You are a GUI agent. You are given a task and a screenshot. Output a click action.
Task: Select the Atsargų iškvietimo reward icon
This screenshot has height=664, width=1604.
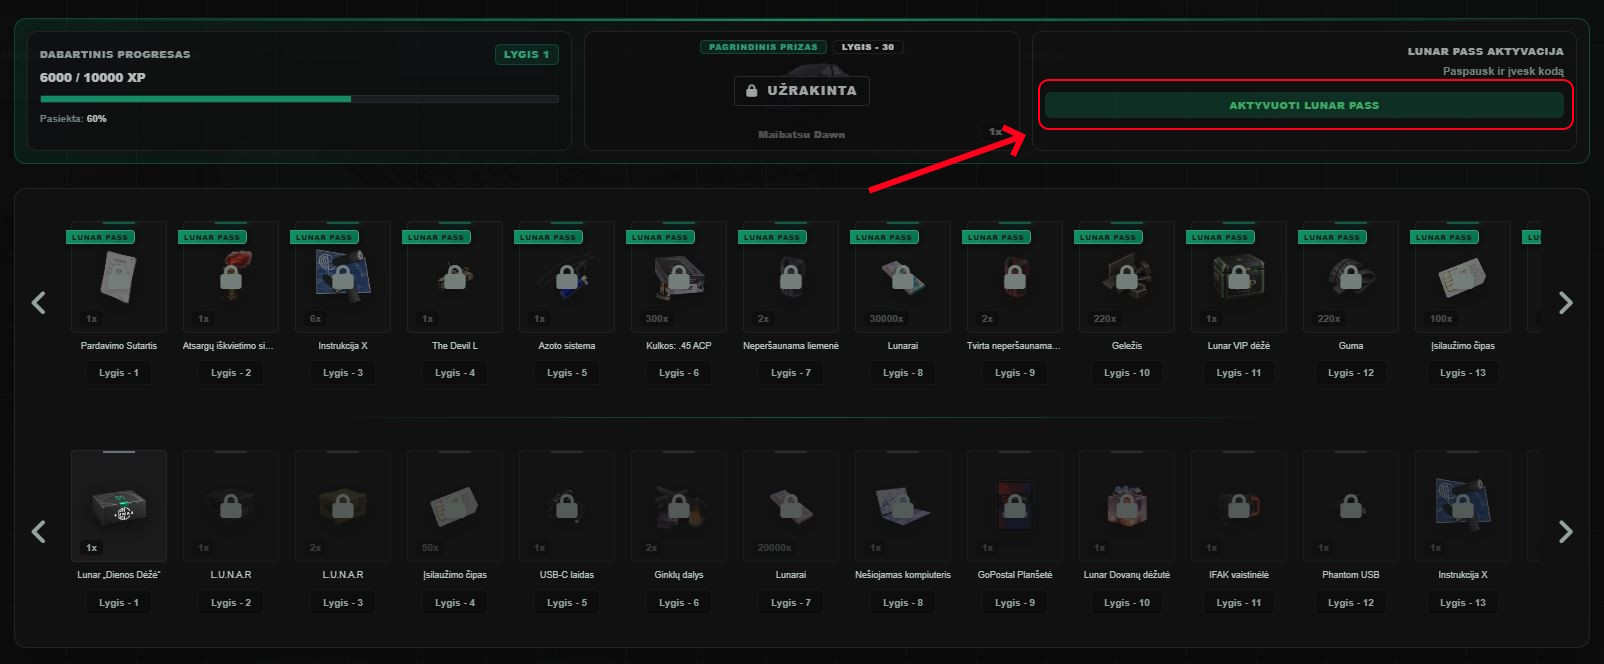[231, 277]
